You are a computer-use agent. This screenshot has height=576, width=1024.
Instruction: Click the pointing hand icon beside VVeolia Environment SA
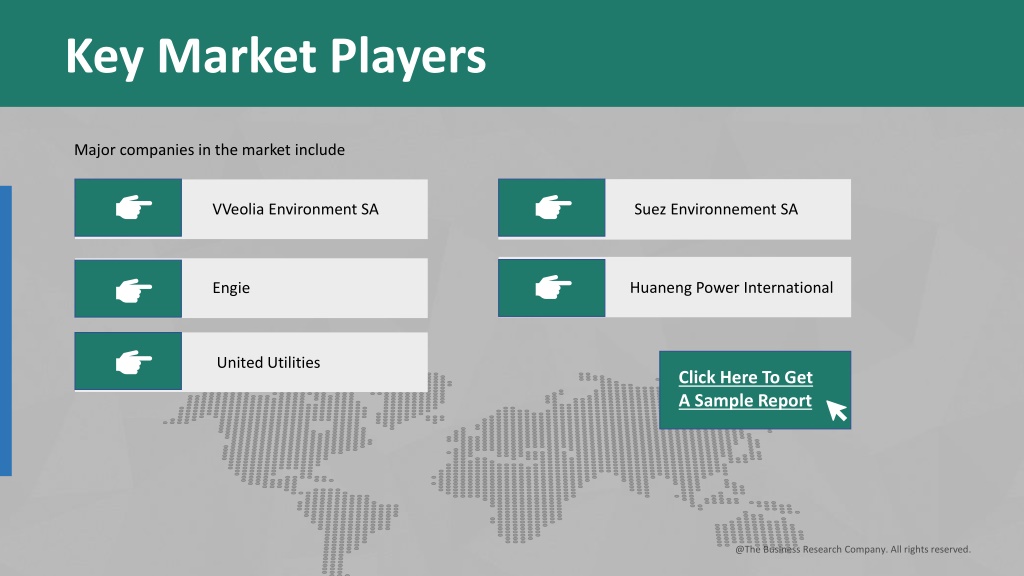tap(134, 208)
